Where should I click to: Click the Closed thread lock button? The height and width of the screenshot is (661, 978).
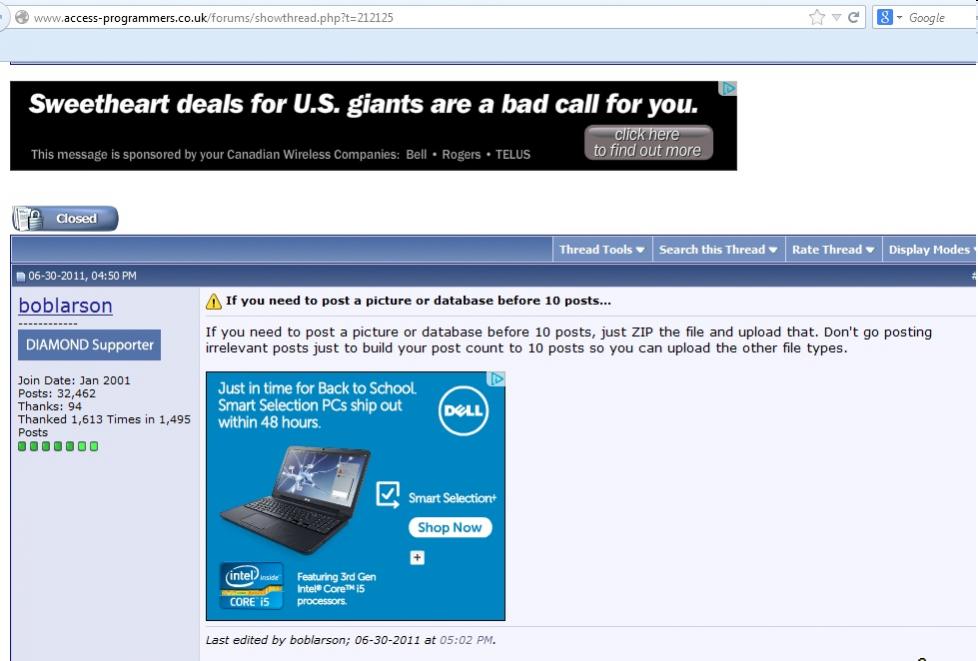click(65, 218)
